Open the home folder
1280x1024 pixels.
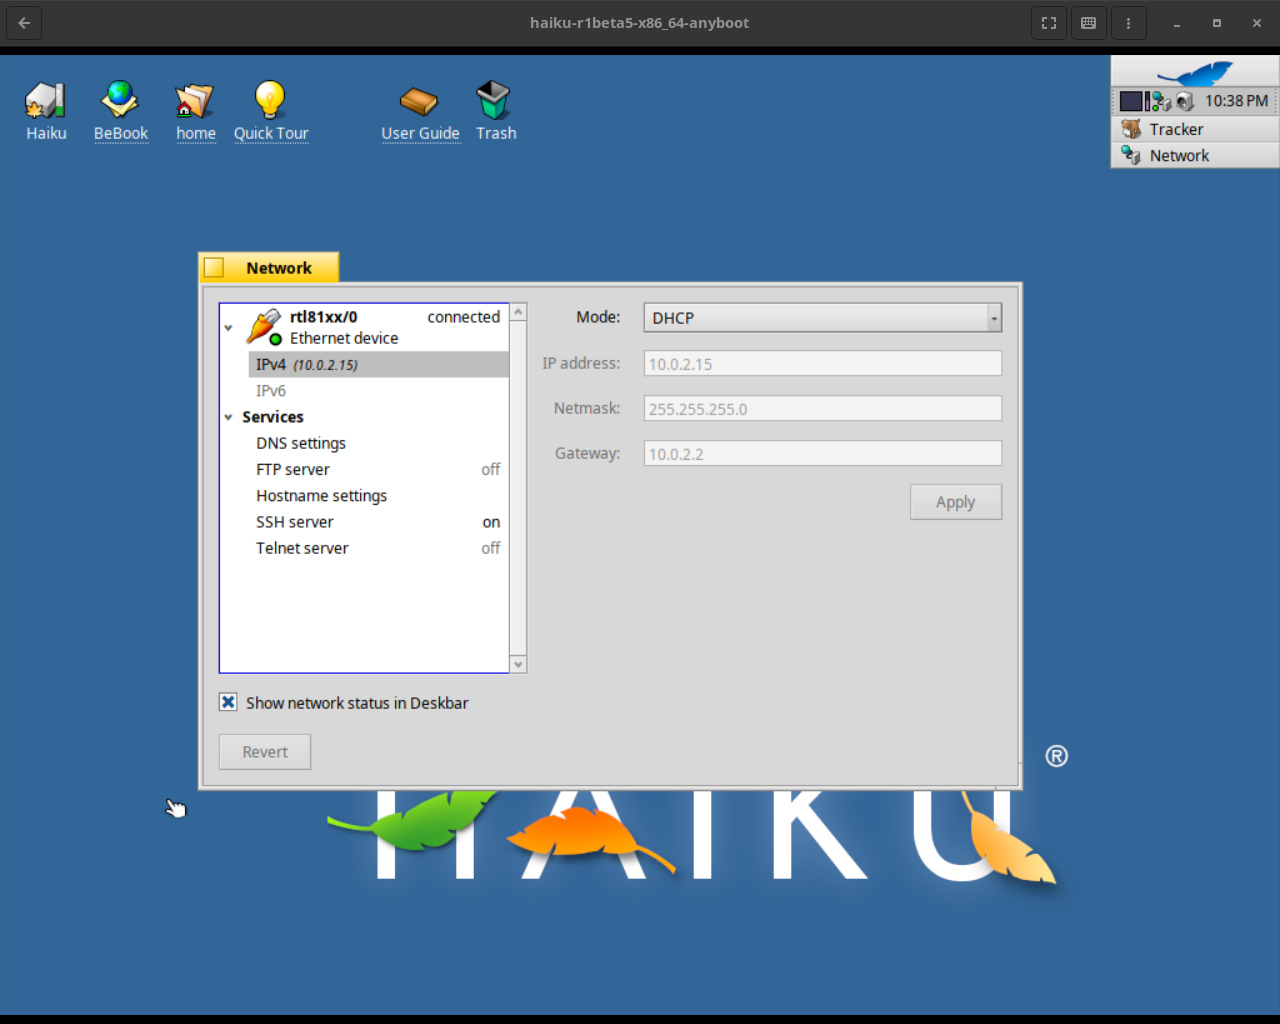[x=195, y=99]
